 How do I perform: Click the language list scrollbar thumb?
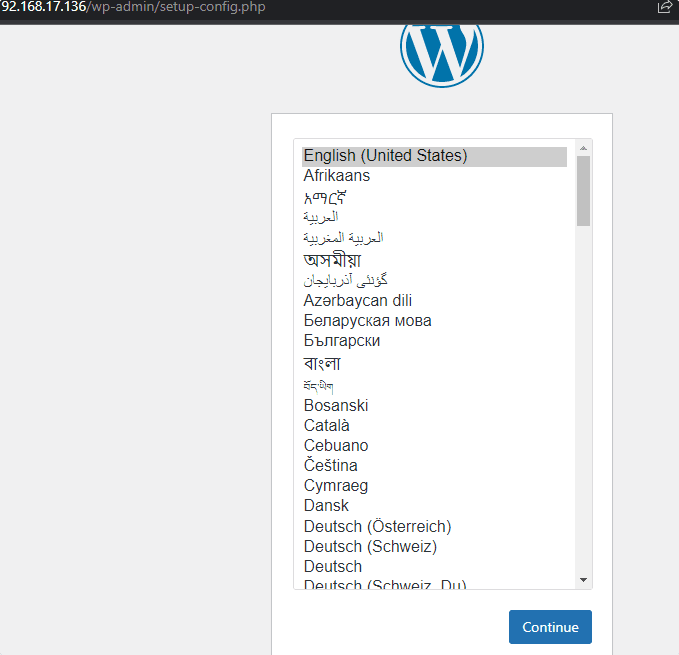pos(583,191)
